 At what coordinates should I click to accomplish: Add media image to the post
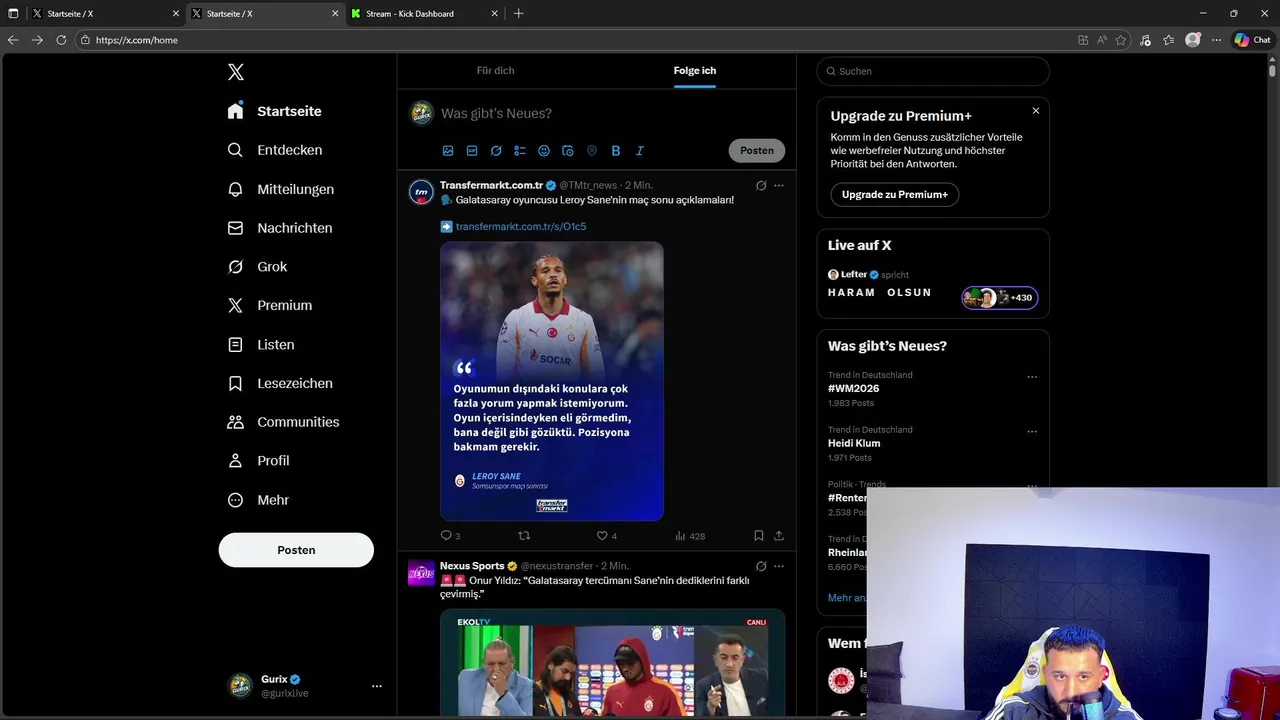pos(448,151)
